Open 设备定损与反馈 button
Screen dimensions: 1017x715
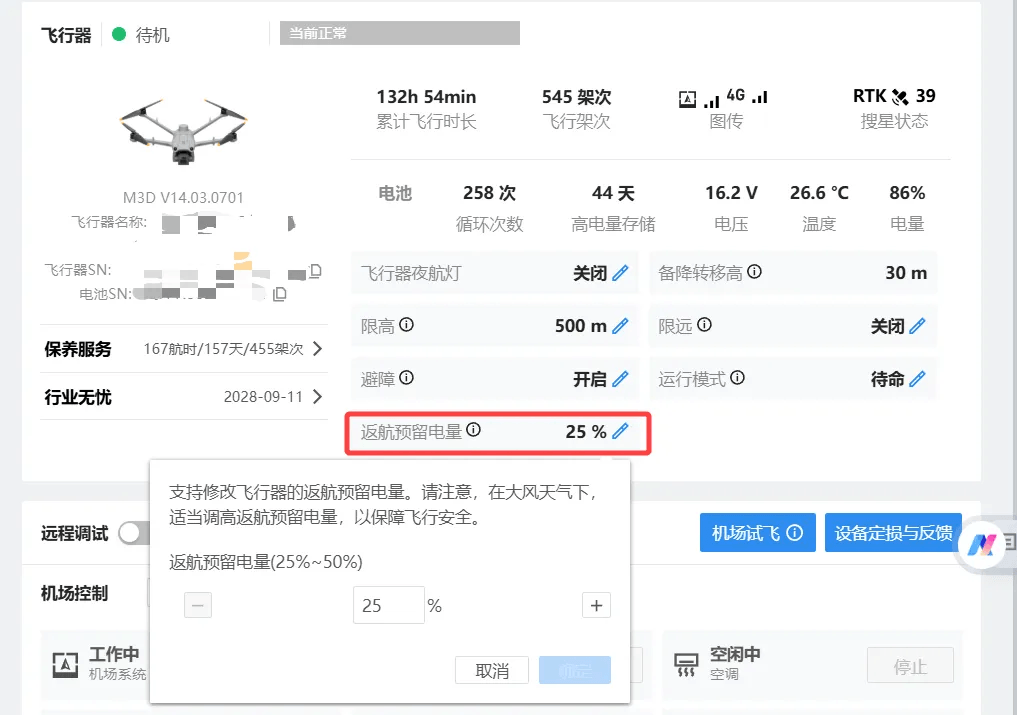point(893,533)
